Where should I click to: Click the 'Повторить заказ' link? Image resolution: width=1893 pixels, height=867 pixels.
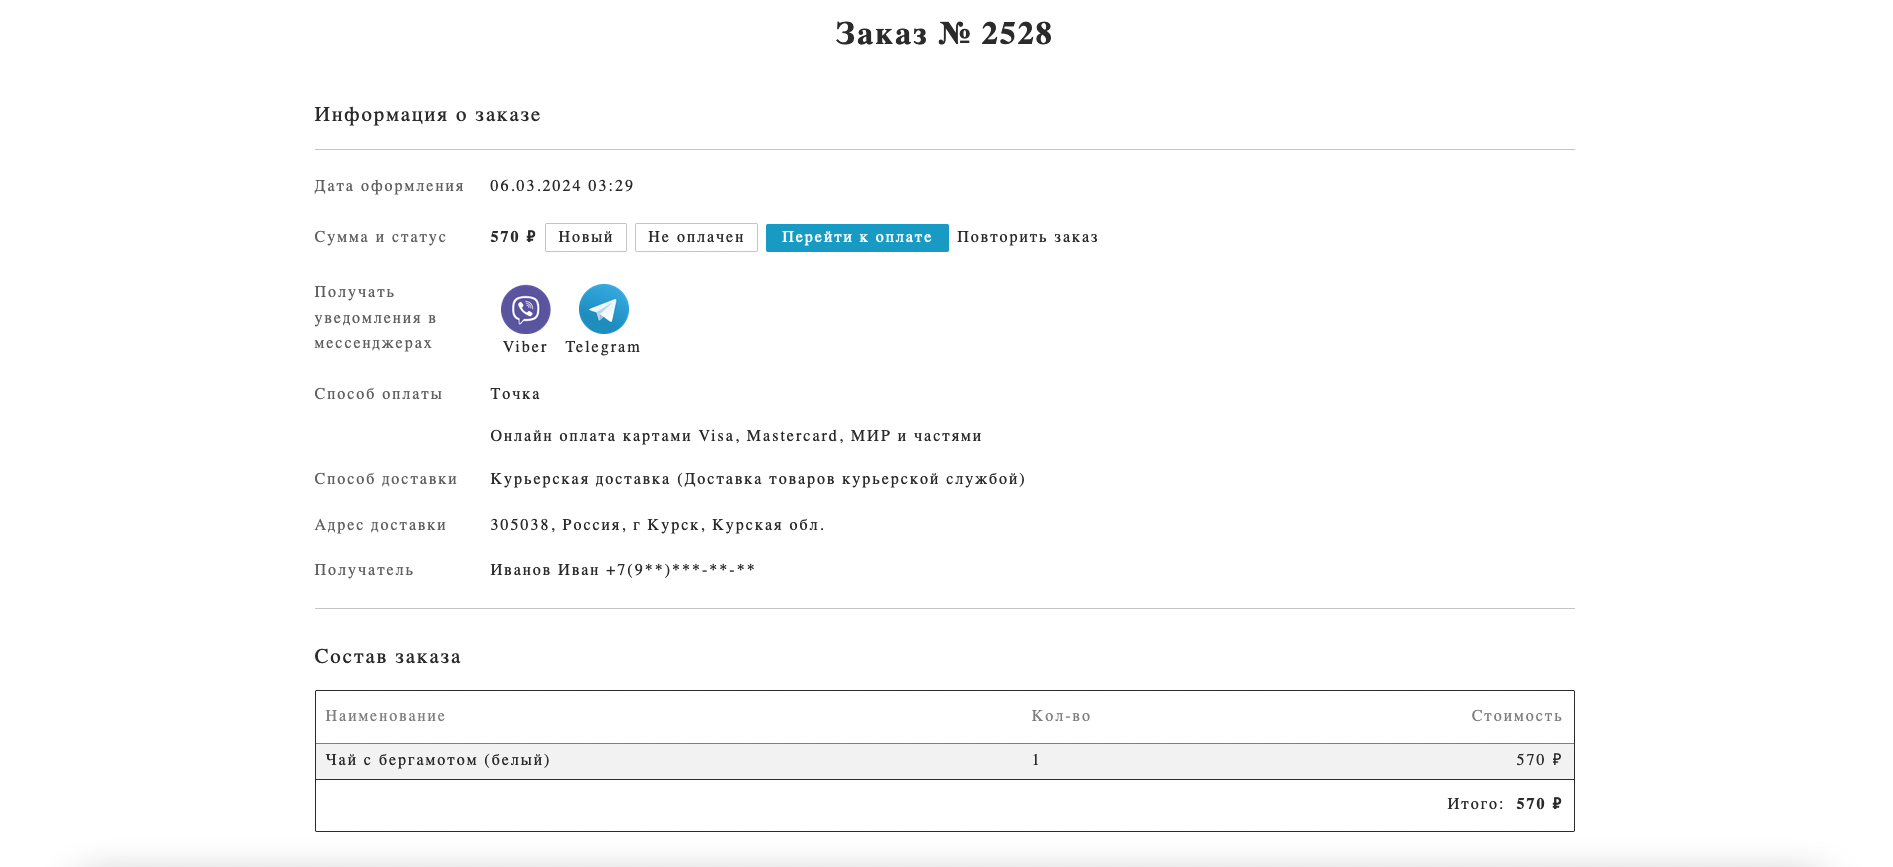tap(1027, 237)
